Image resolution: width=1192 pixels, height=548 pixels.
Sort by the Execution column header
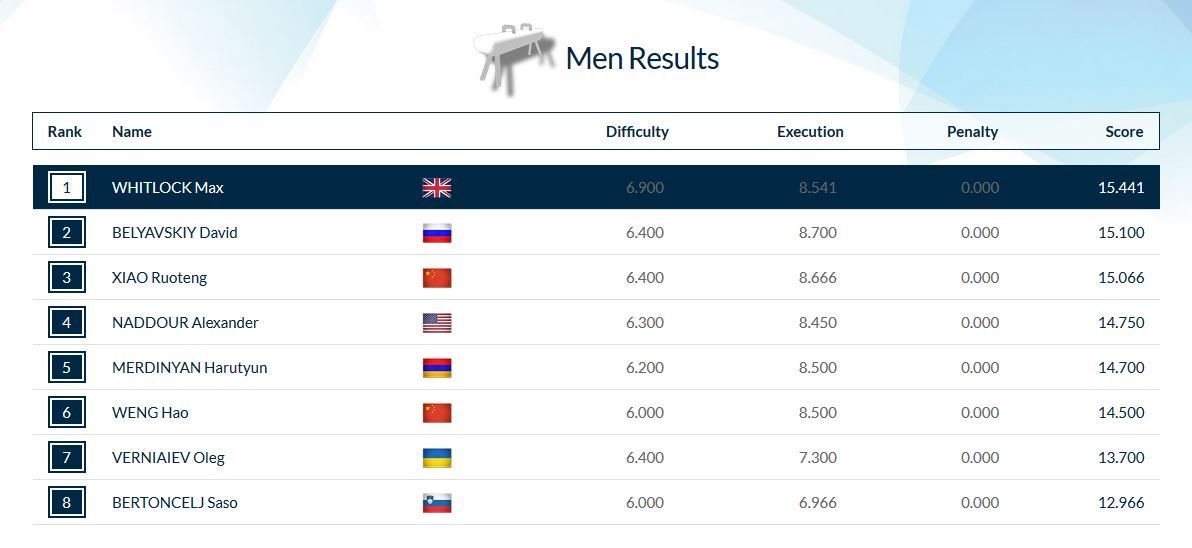click(810, 132)
